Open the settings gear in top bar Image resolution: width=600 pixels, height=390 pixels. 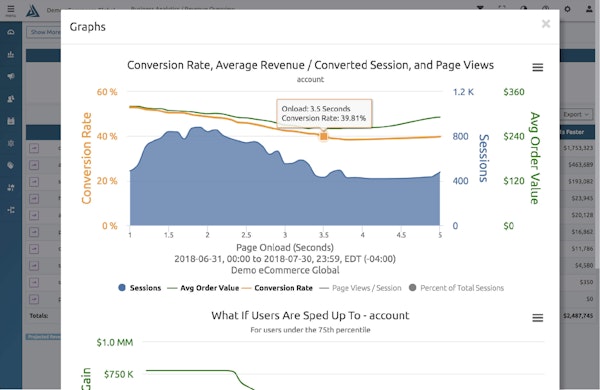click(567, 9)
